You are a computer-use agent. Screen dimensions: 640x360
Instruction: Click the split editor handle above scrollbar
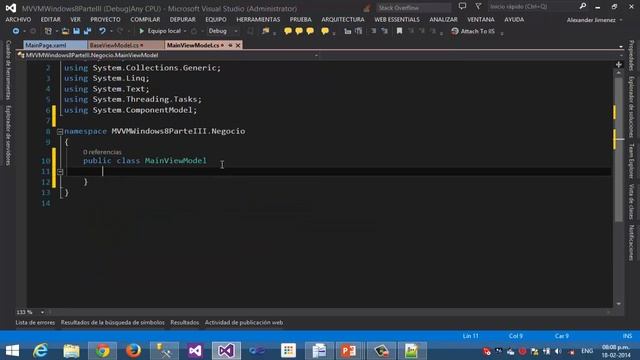coord(619,64)
